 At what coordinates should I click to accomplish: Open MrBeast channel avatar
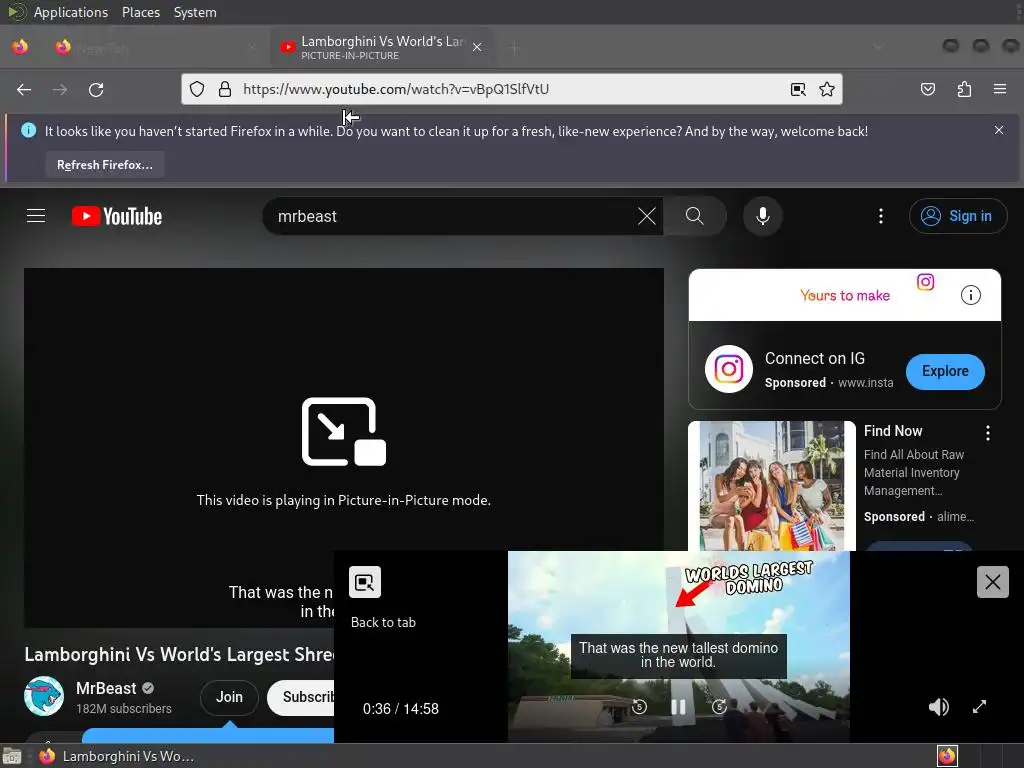tap(44, 696)
